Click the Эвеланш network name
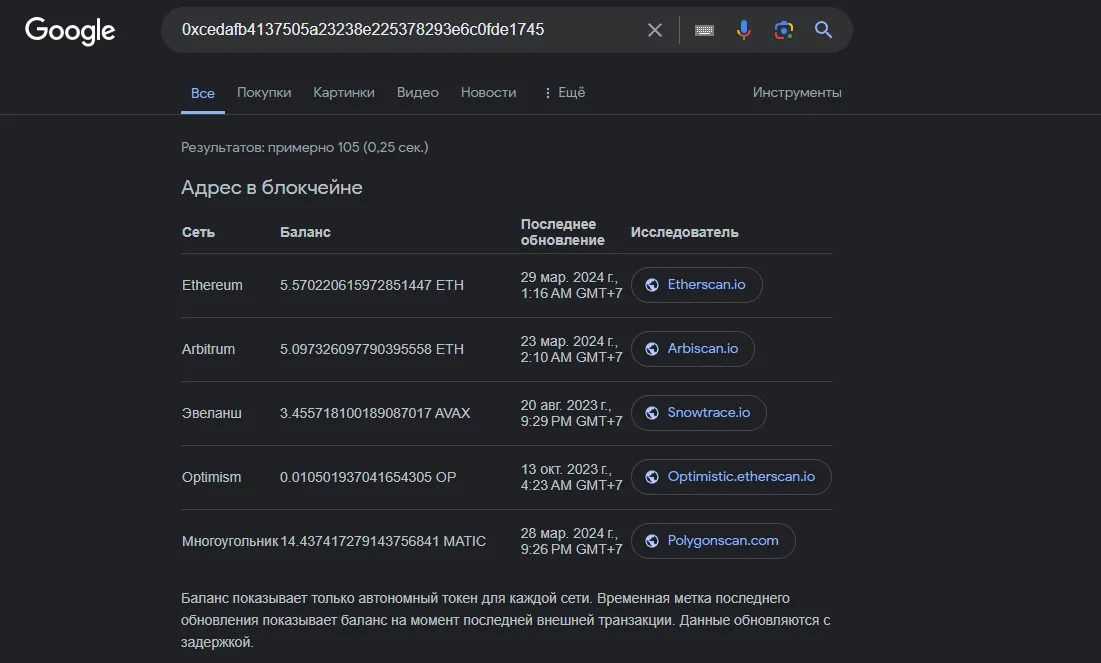The width and height of the screenshot is (1101, 663). coord(211,413)
